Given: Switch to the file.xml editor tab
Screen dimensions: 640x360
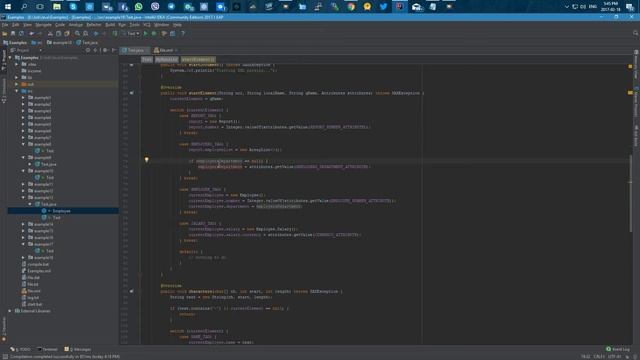Looking at the screenshot, I should point(166,50).
